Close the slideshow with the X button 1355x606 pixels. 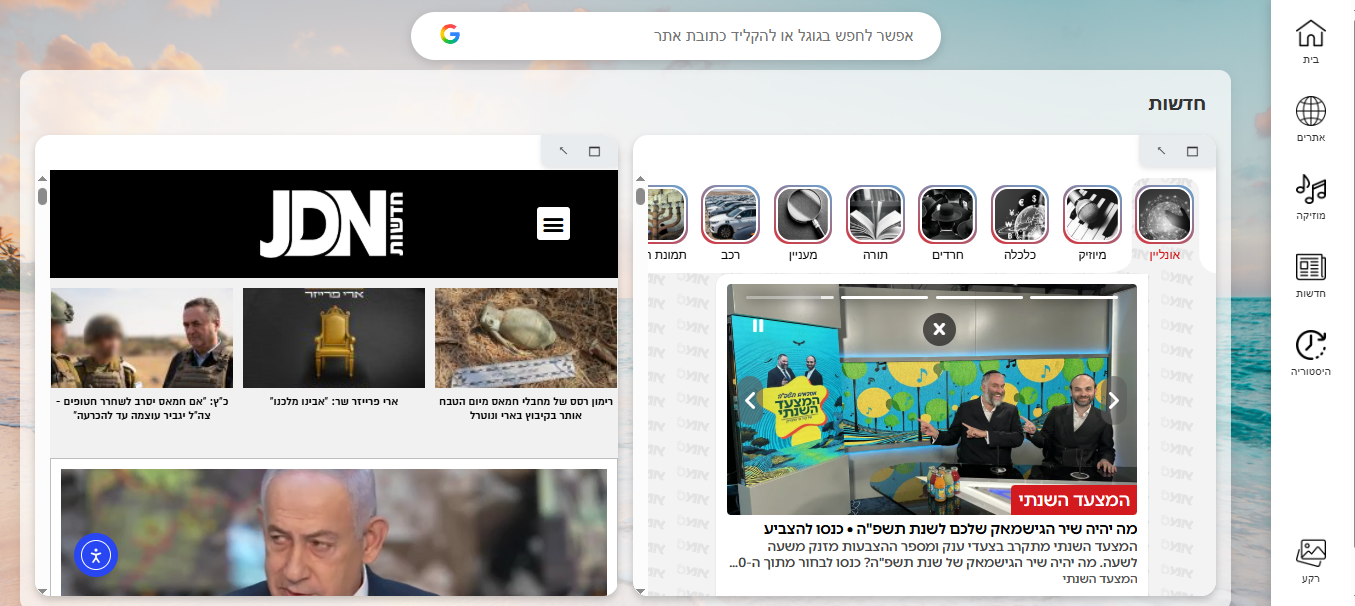tap(939, 329)
